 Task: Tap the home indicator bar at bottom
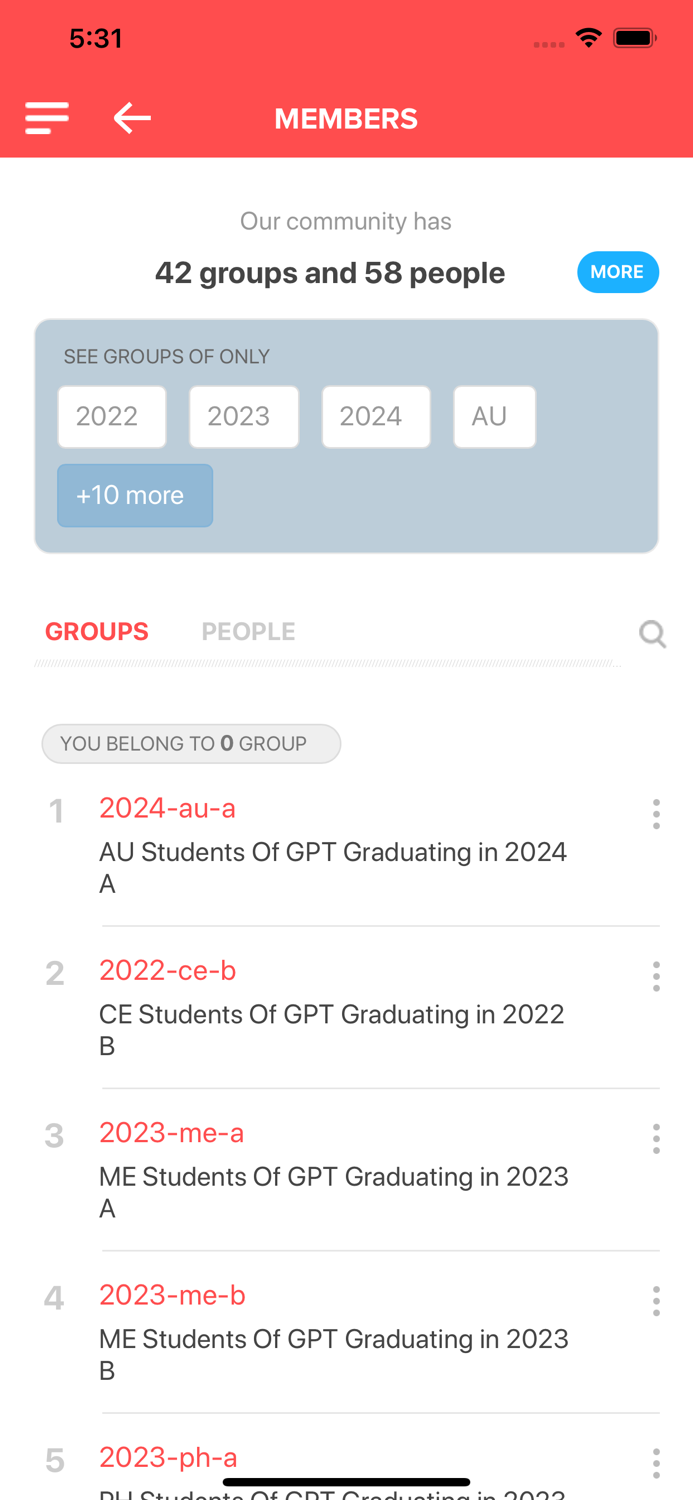pyautogui.click(x=346, y=1481)
